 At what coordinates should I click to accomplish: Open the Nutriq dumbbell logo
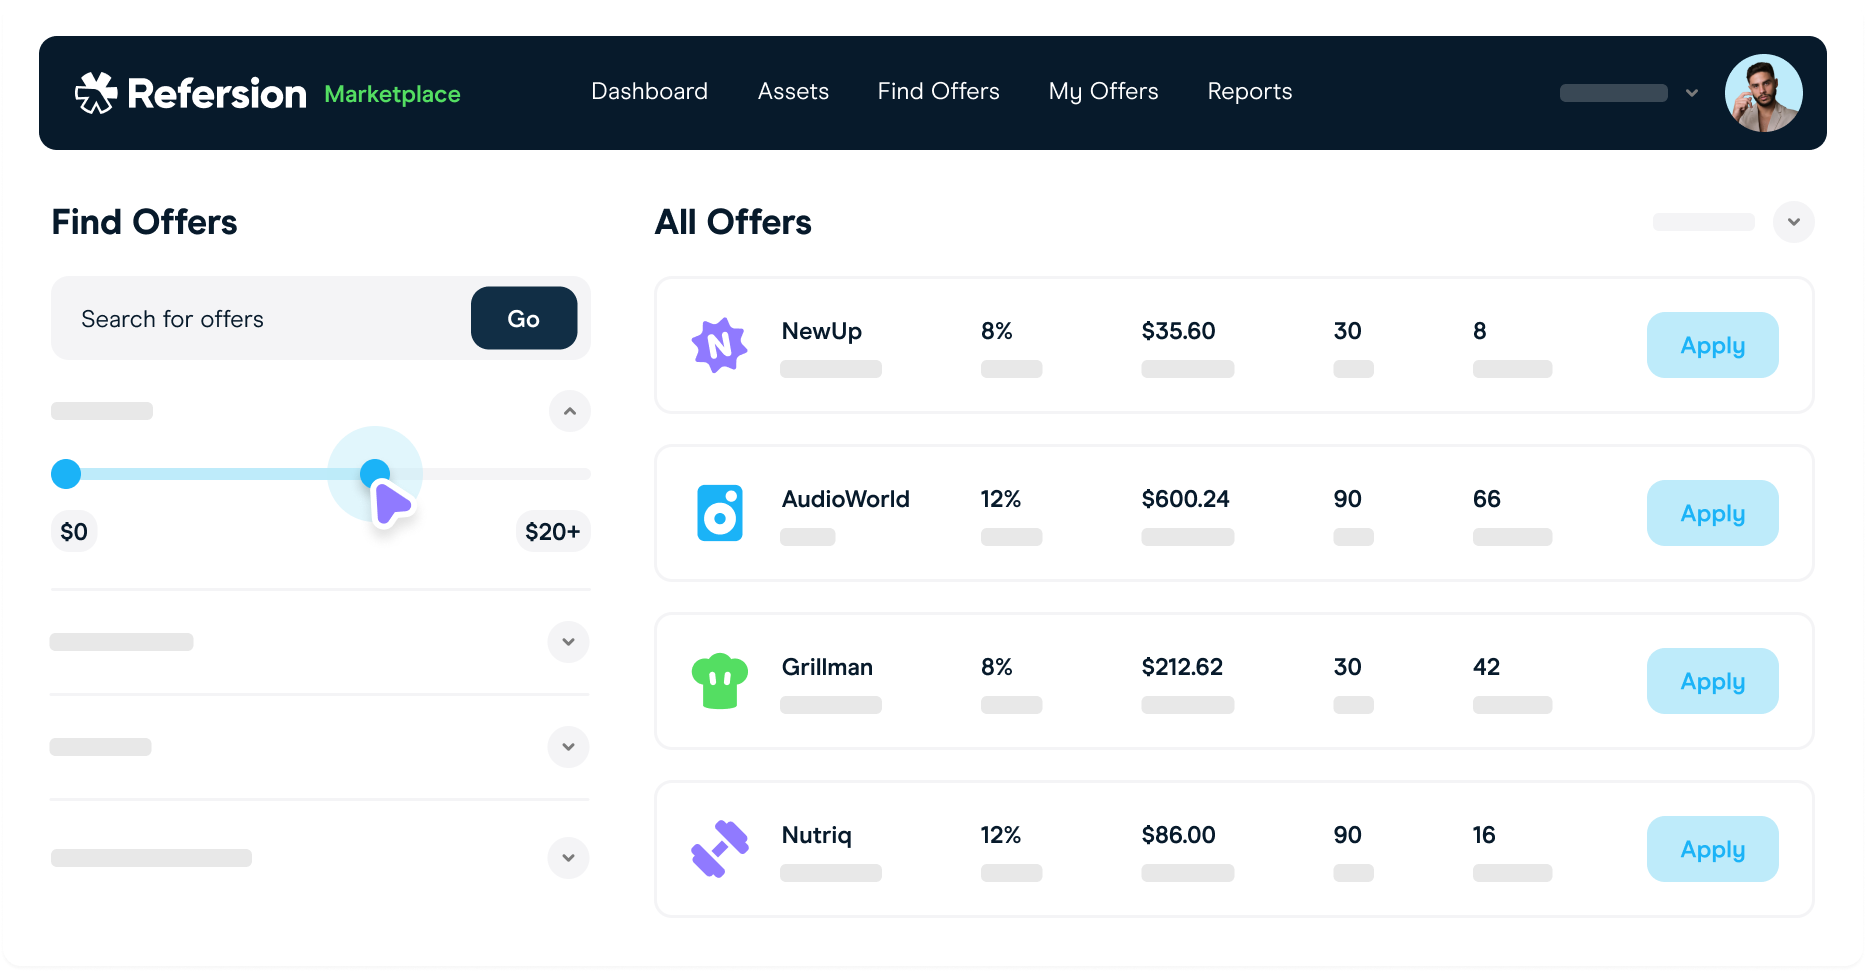tap(720, 849)
